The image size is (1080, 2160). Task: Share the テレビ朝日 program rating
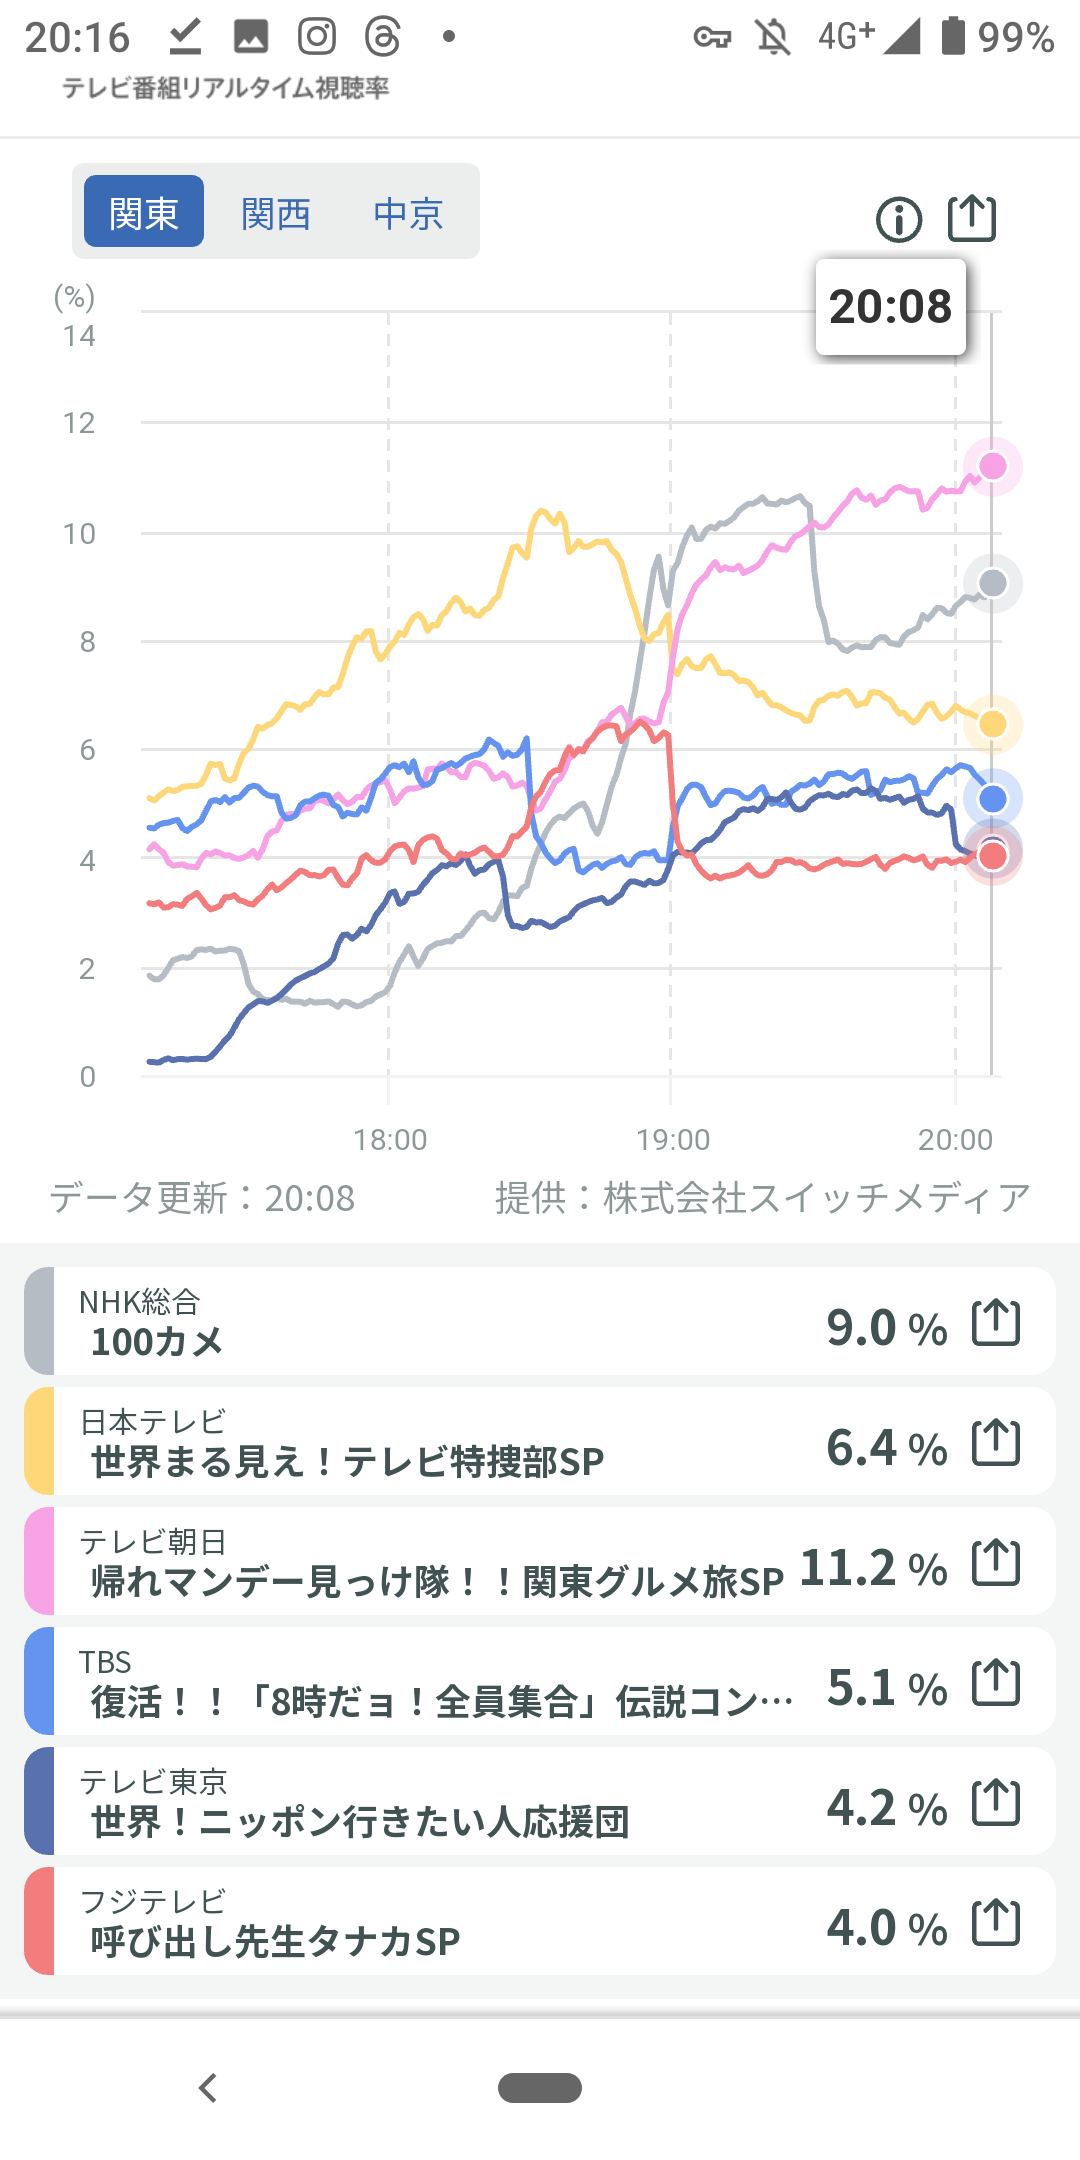[996, 1564]
